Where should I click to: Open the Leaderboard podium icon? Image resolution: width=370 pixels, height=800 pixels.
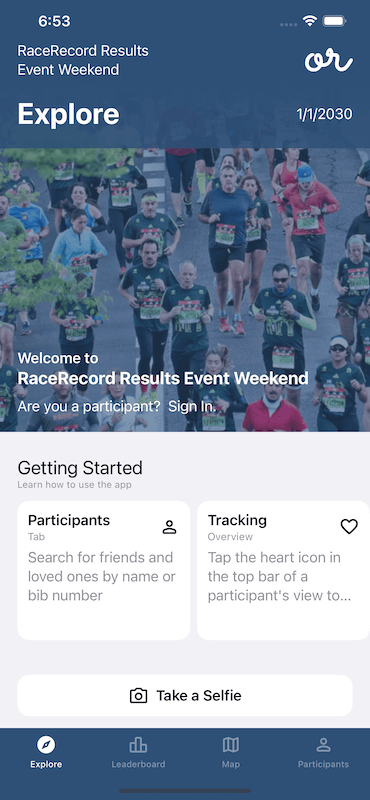(x=138, y=745)
